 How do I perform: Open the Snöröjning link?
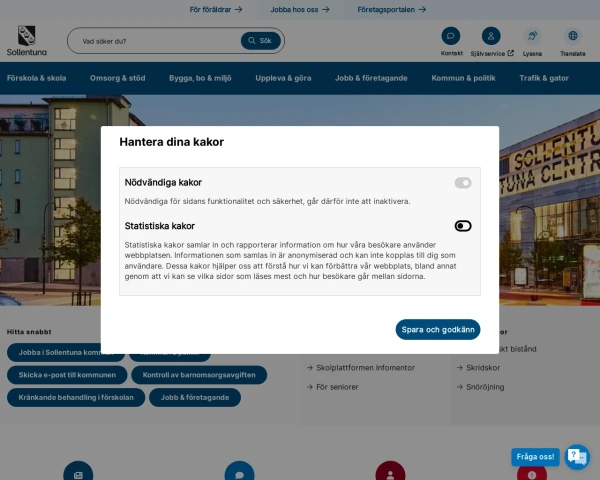(485, 387)
